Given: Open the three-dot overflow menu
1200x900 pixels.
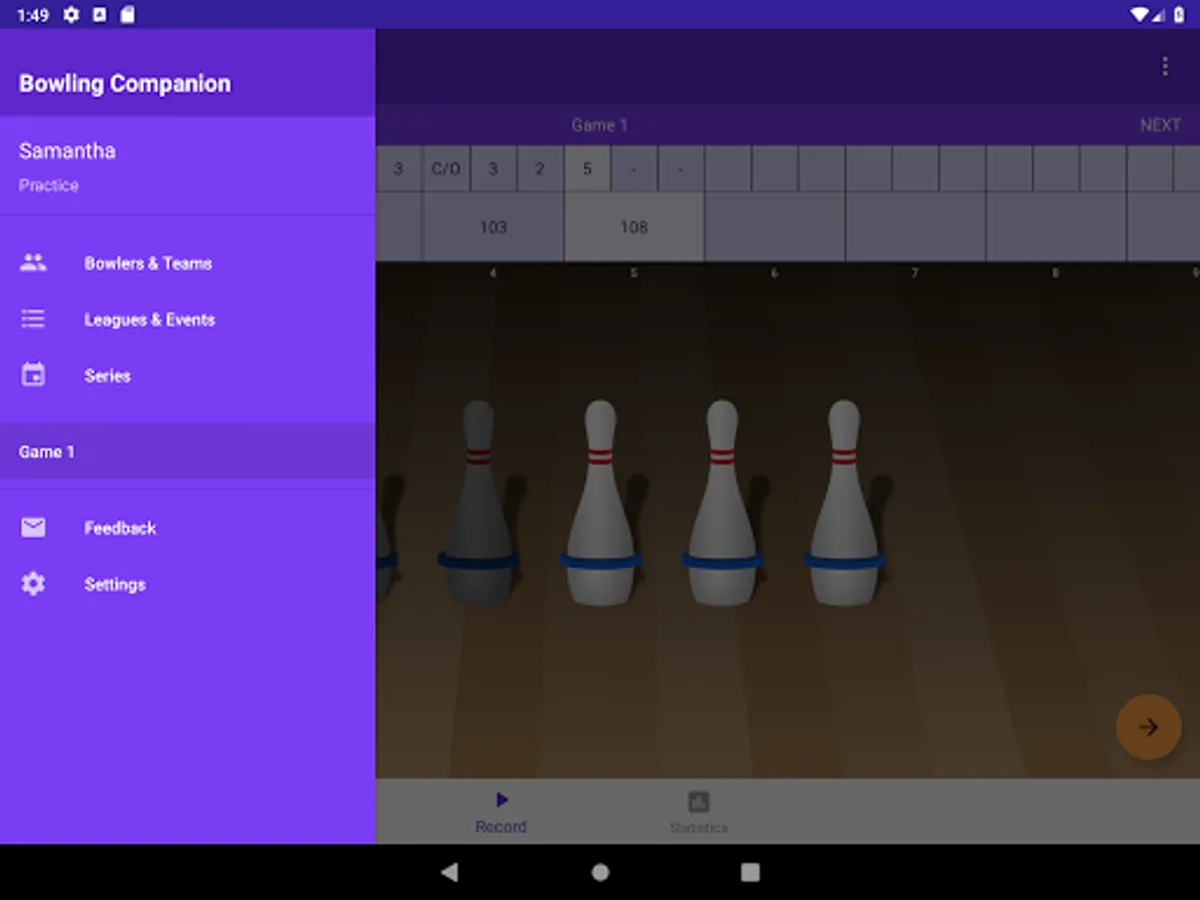Looking at the screenshot, I should 1164,66.
